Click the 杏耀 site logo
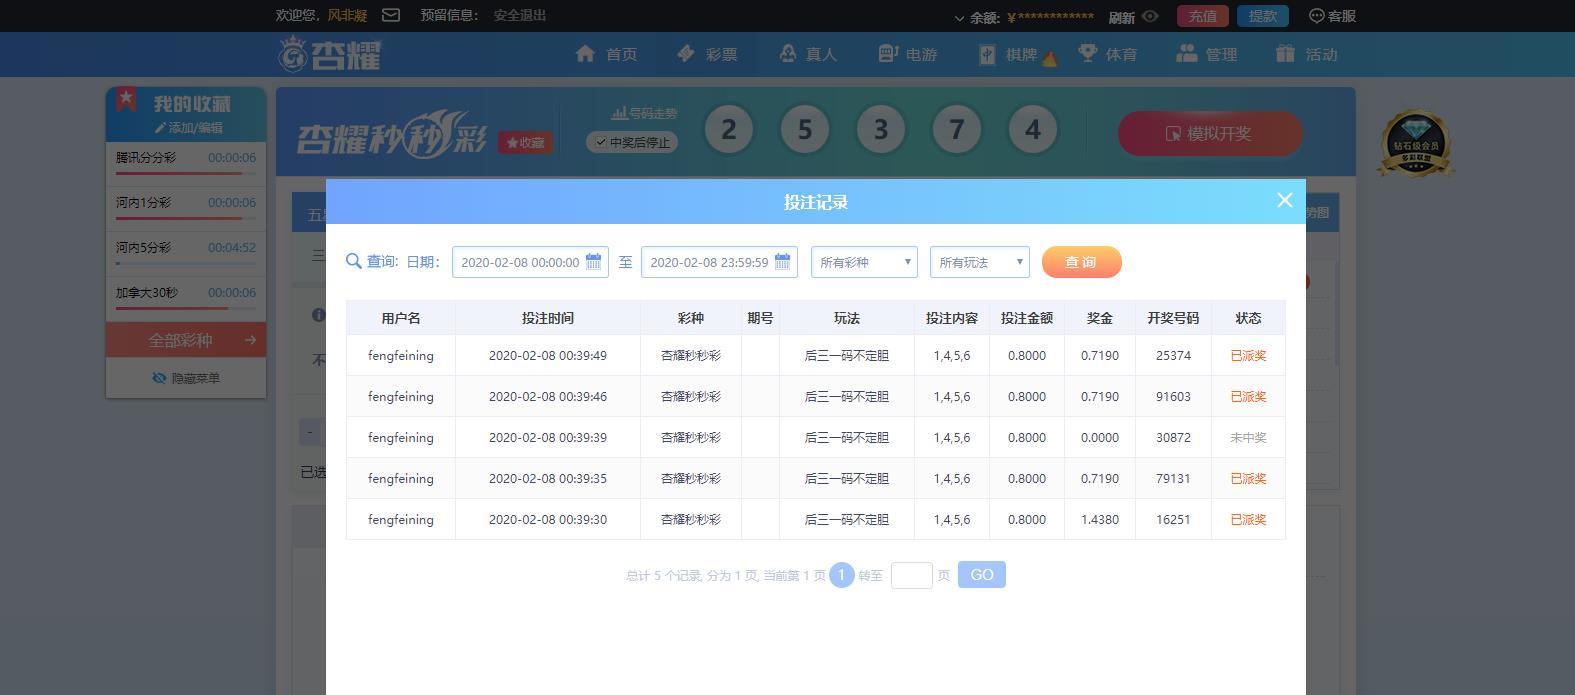The image size is (1575, 695). pyautogui.click(x=330, y=53)
